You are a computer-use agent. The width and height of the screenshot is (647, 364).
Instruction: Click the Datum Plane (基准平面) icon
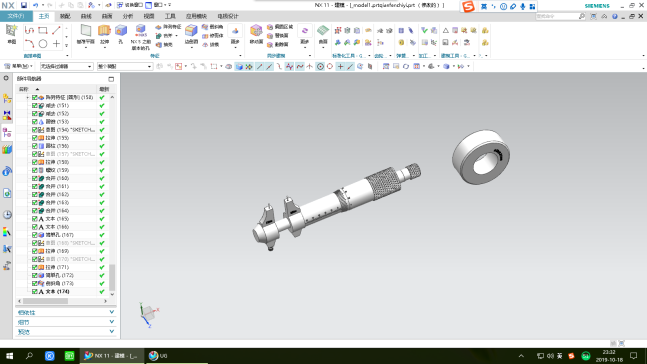[86, 31]
